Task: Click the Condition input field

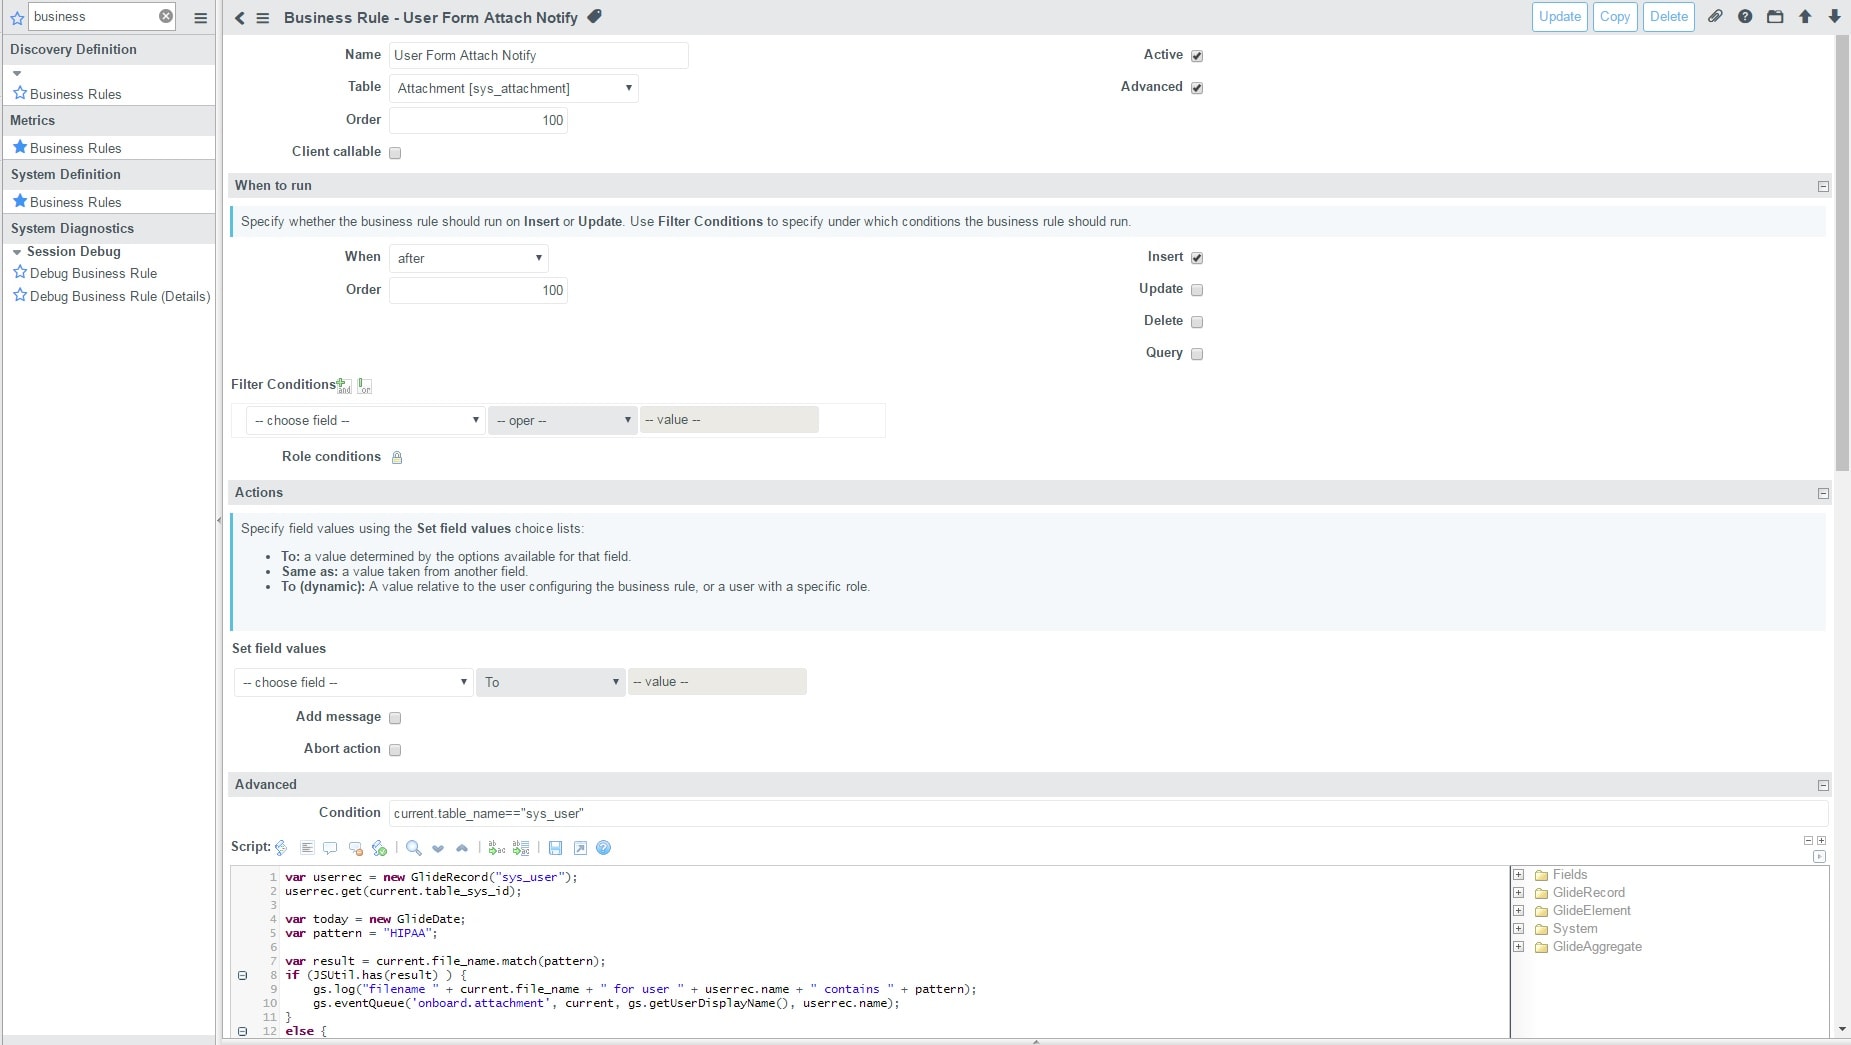Action: coord(1108,813)
